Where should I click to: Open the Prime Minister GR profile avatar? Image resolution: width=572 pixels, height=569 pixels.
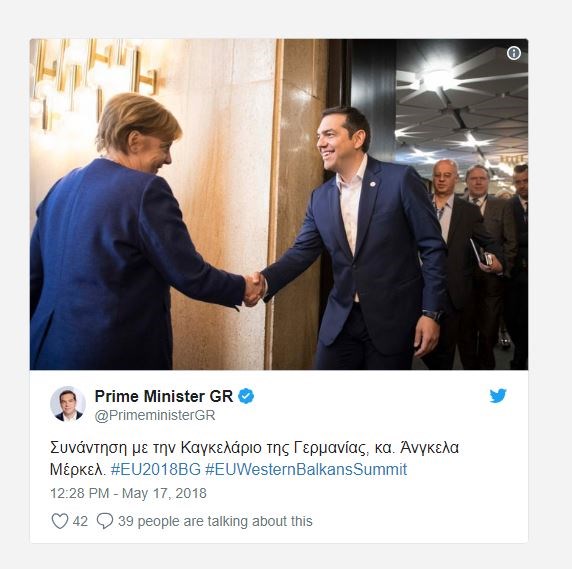pos(68,404)
